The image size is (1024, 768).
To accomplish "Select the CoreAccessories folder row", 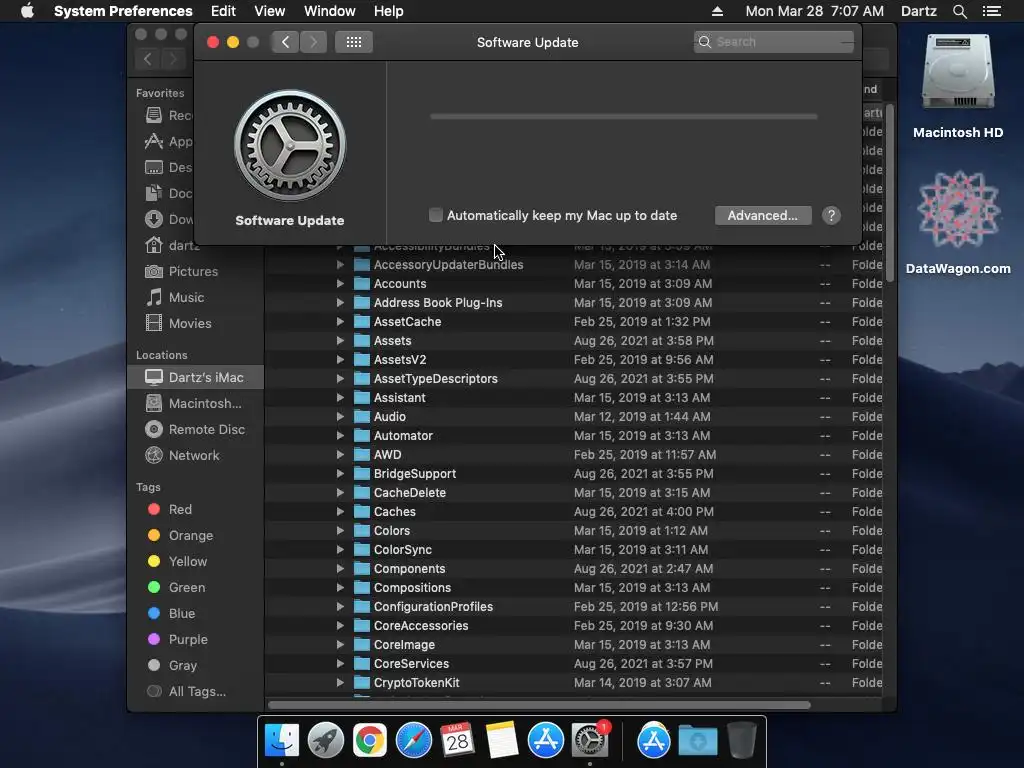I will pos(573,625).
